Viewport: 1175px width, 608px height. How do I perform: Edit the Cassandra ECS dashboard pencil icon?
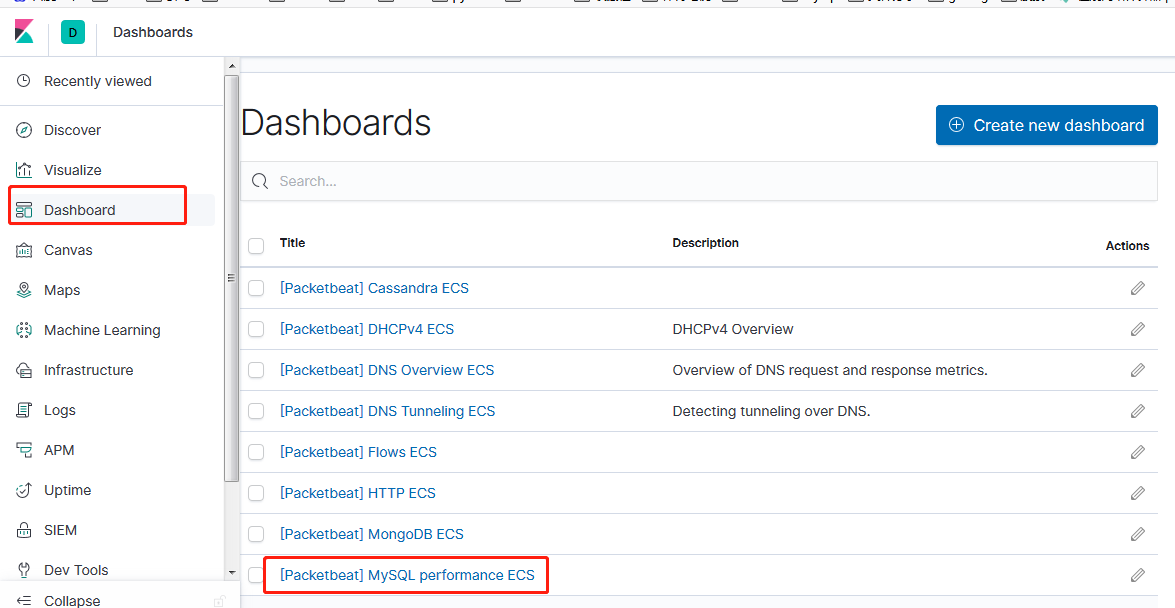pyautogui.click(x=1137, y=288)
